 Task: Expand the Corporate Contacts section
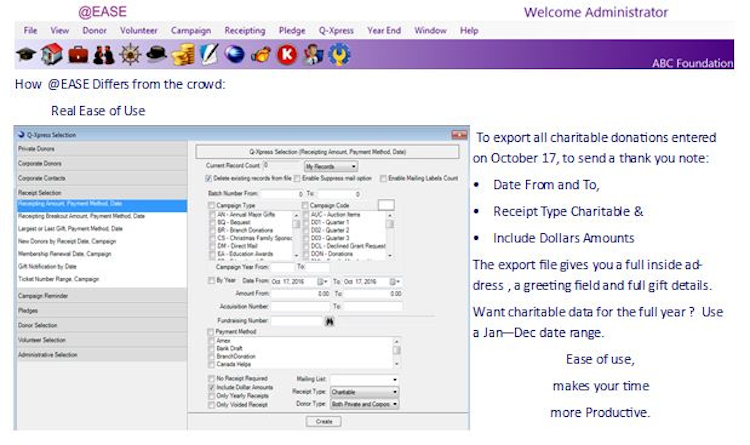(102, 178)
